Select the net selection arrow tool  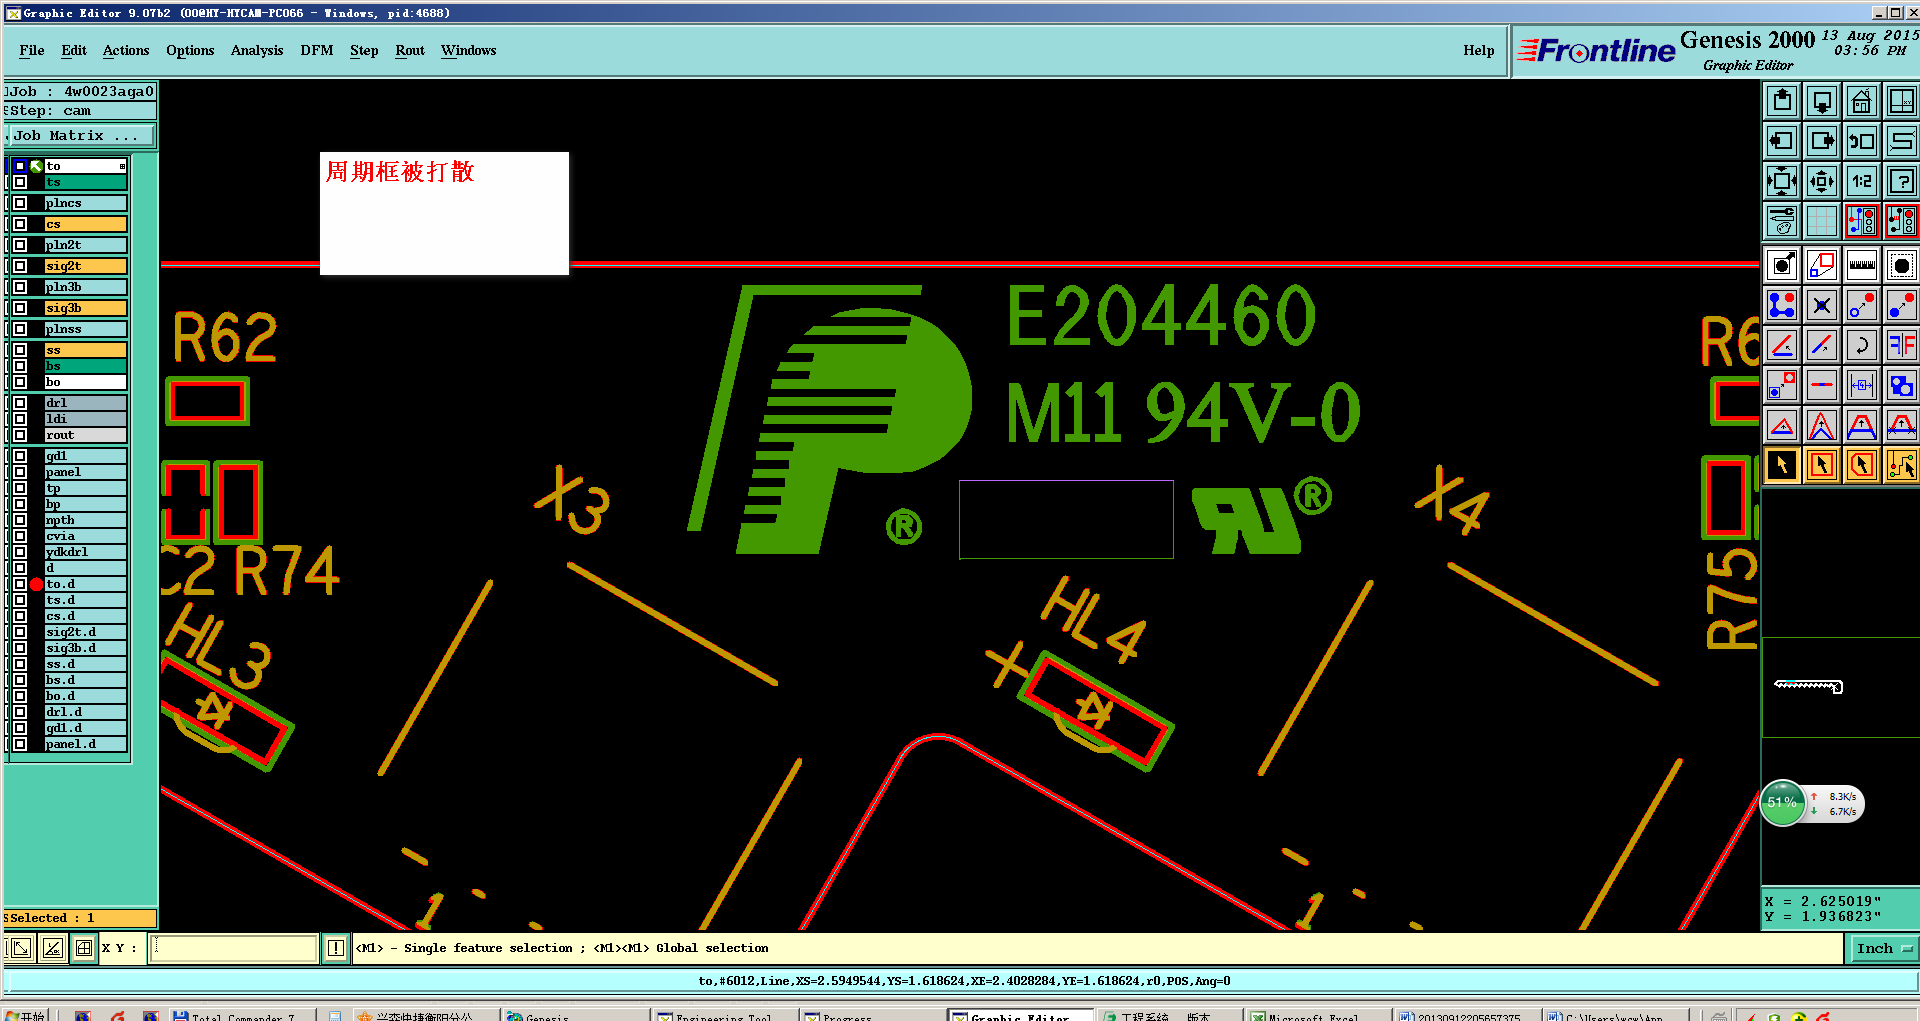pyautogui.click(x=1902, y=465)
